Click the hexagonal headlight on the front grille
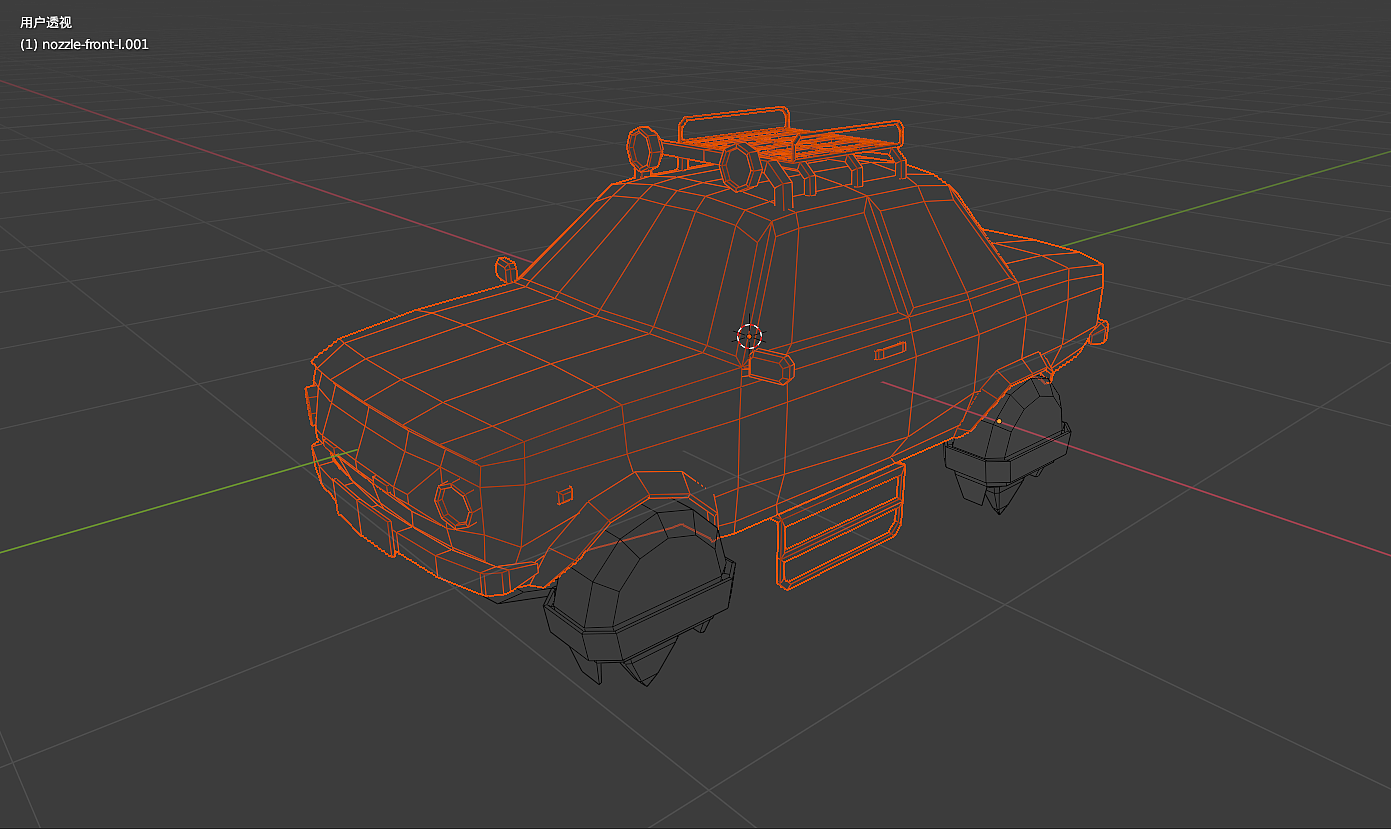This screenshot has height=829, width=1391. coord(454,504)
